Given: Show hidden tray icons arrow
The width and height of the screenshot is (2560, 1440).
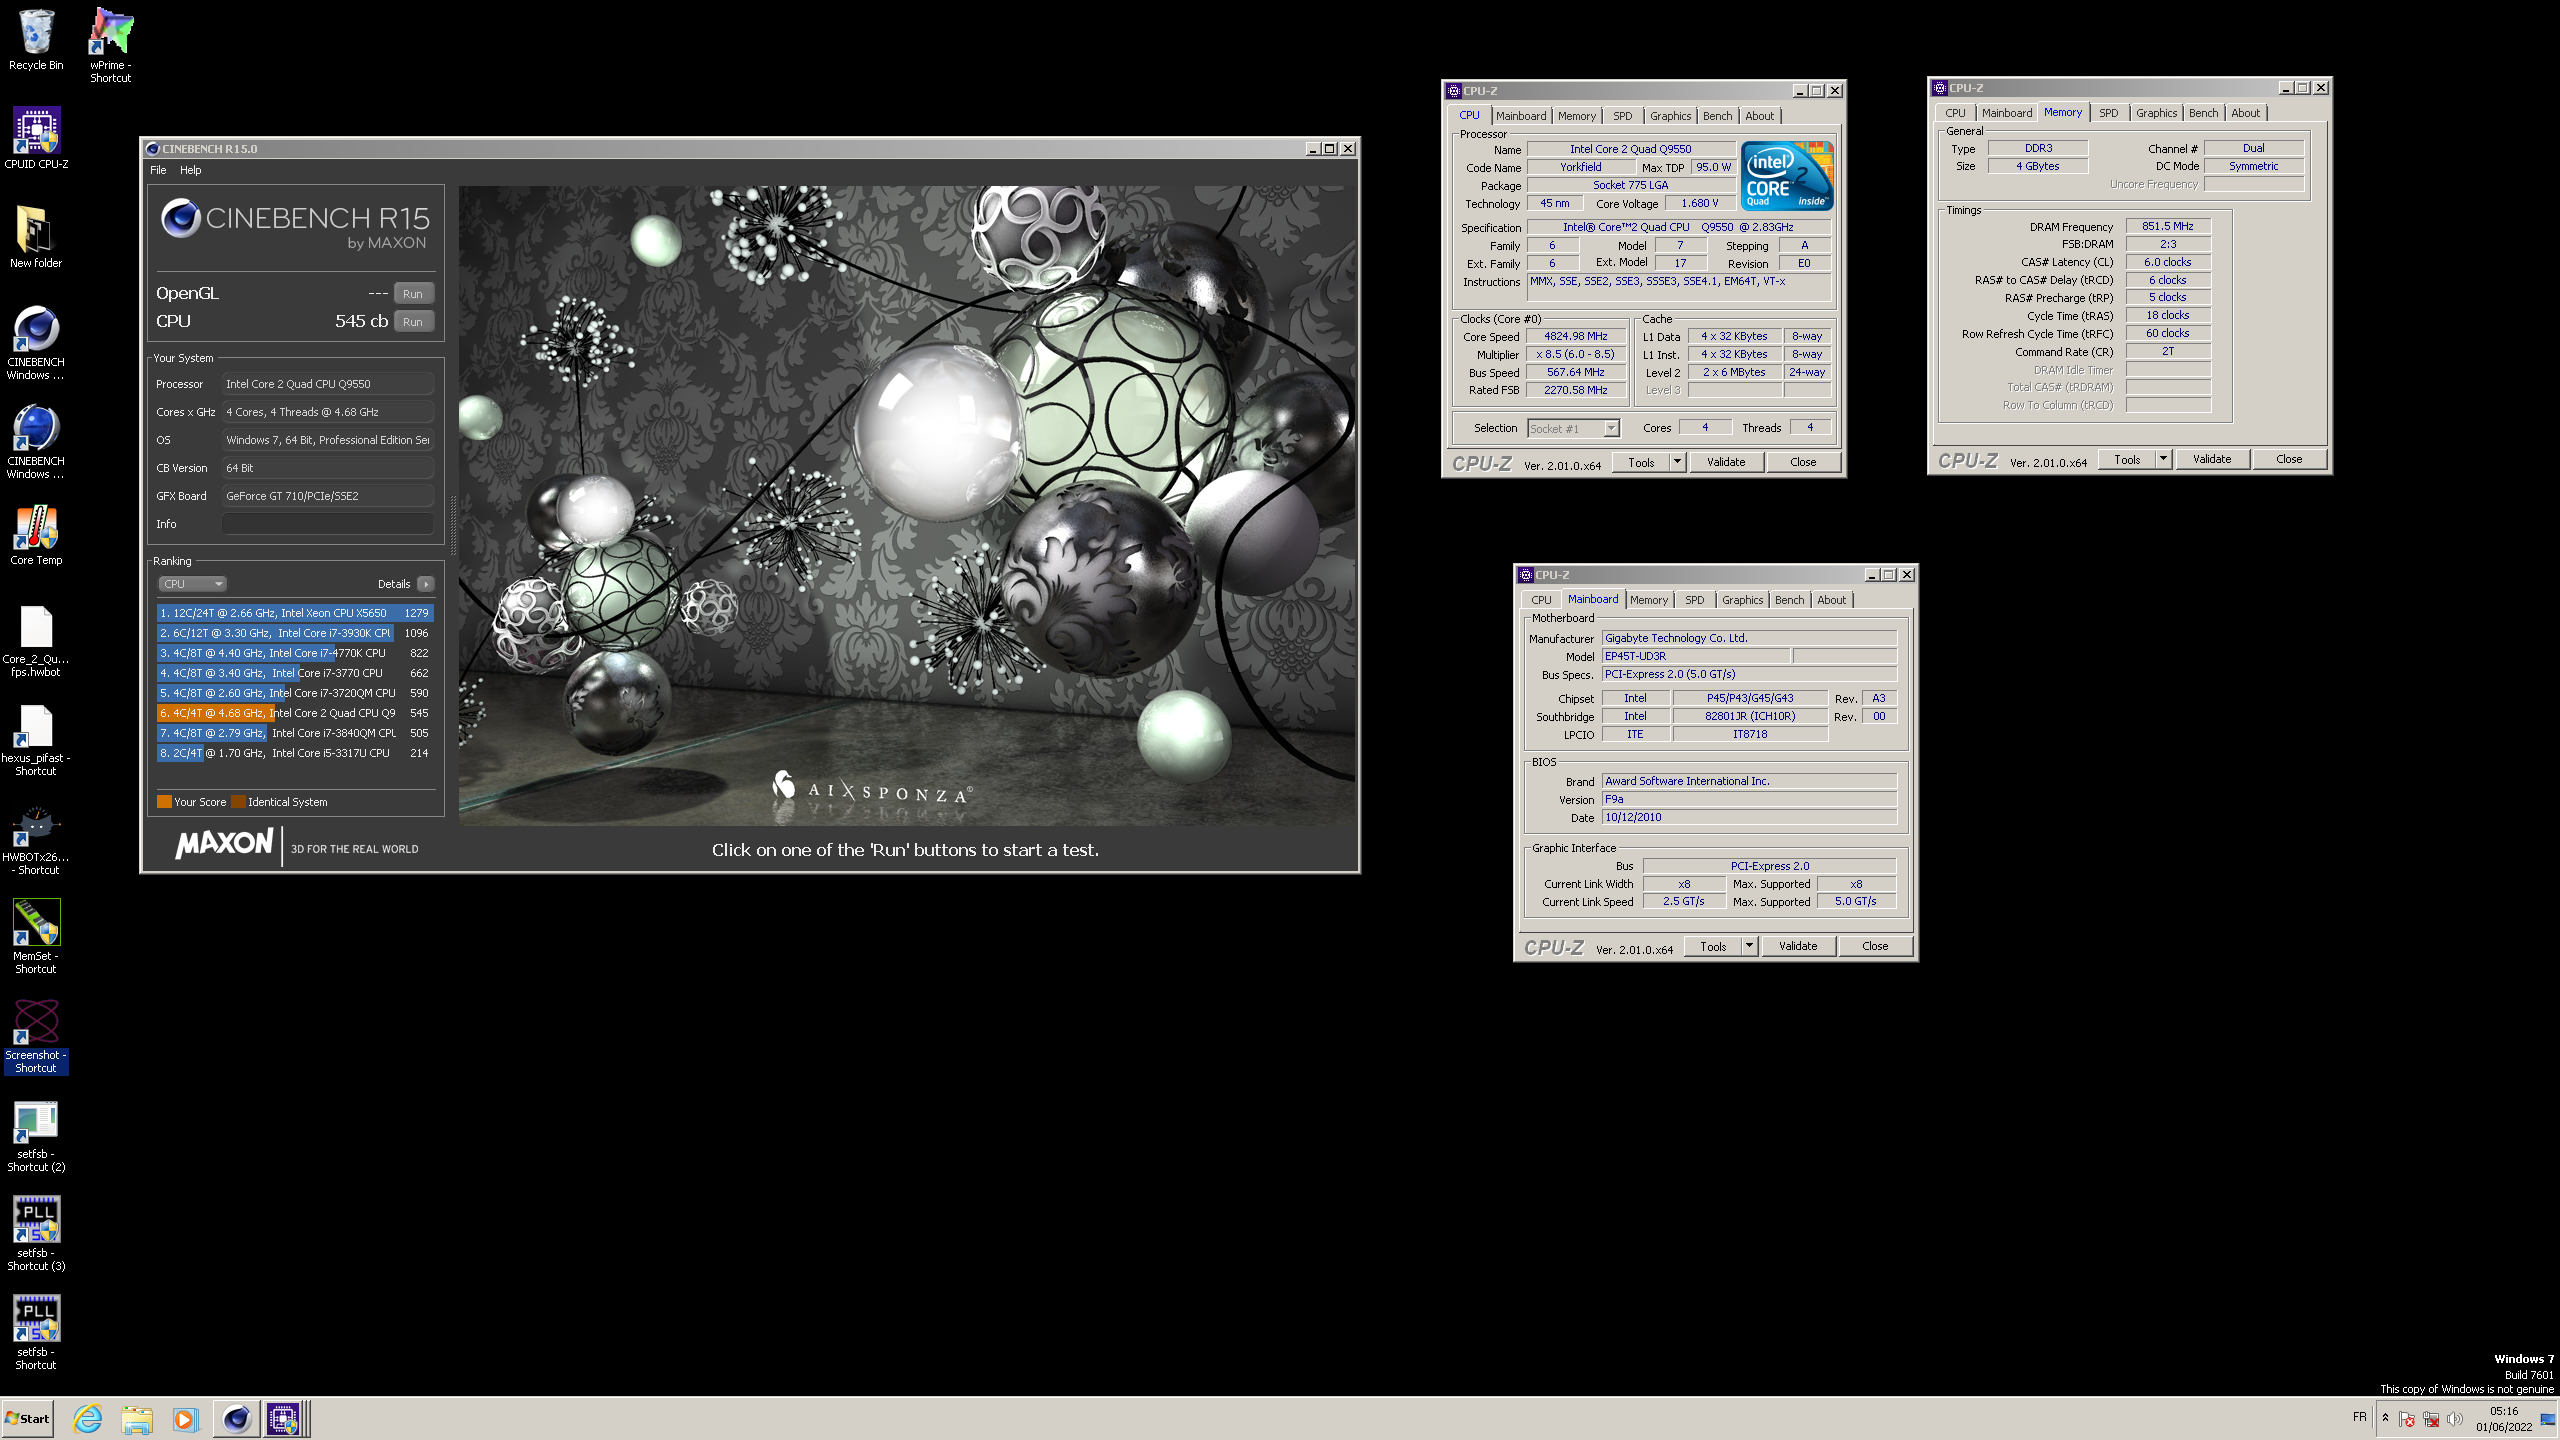Looking at the screenshot, I should 2385,1418.
